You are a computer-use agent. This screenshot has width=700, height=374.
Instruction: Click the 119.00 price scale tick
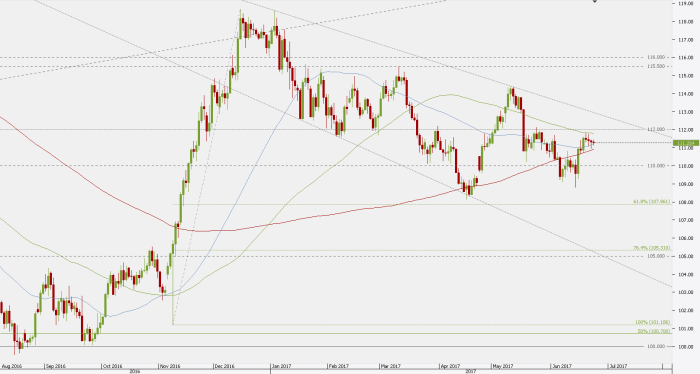(686, 3)
